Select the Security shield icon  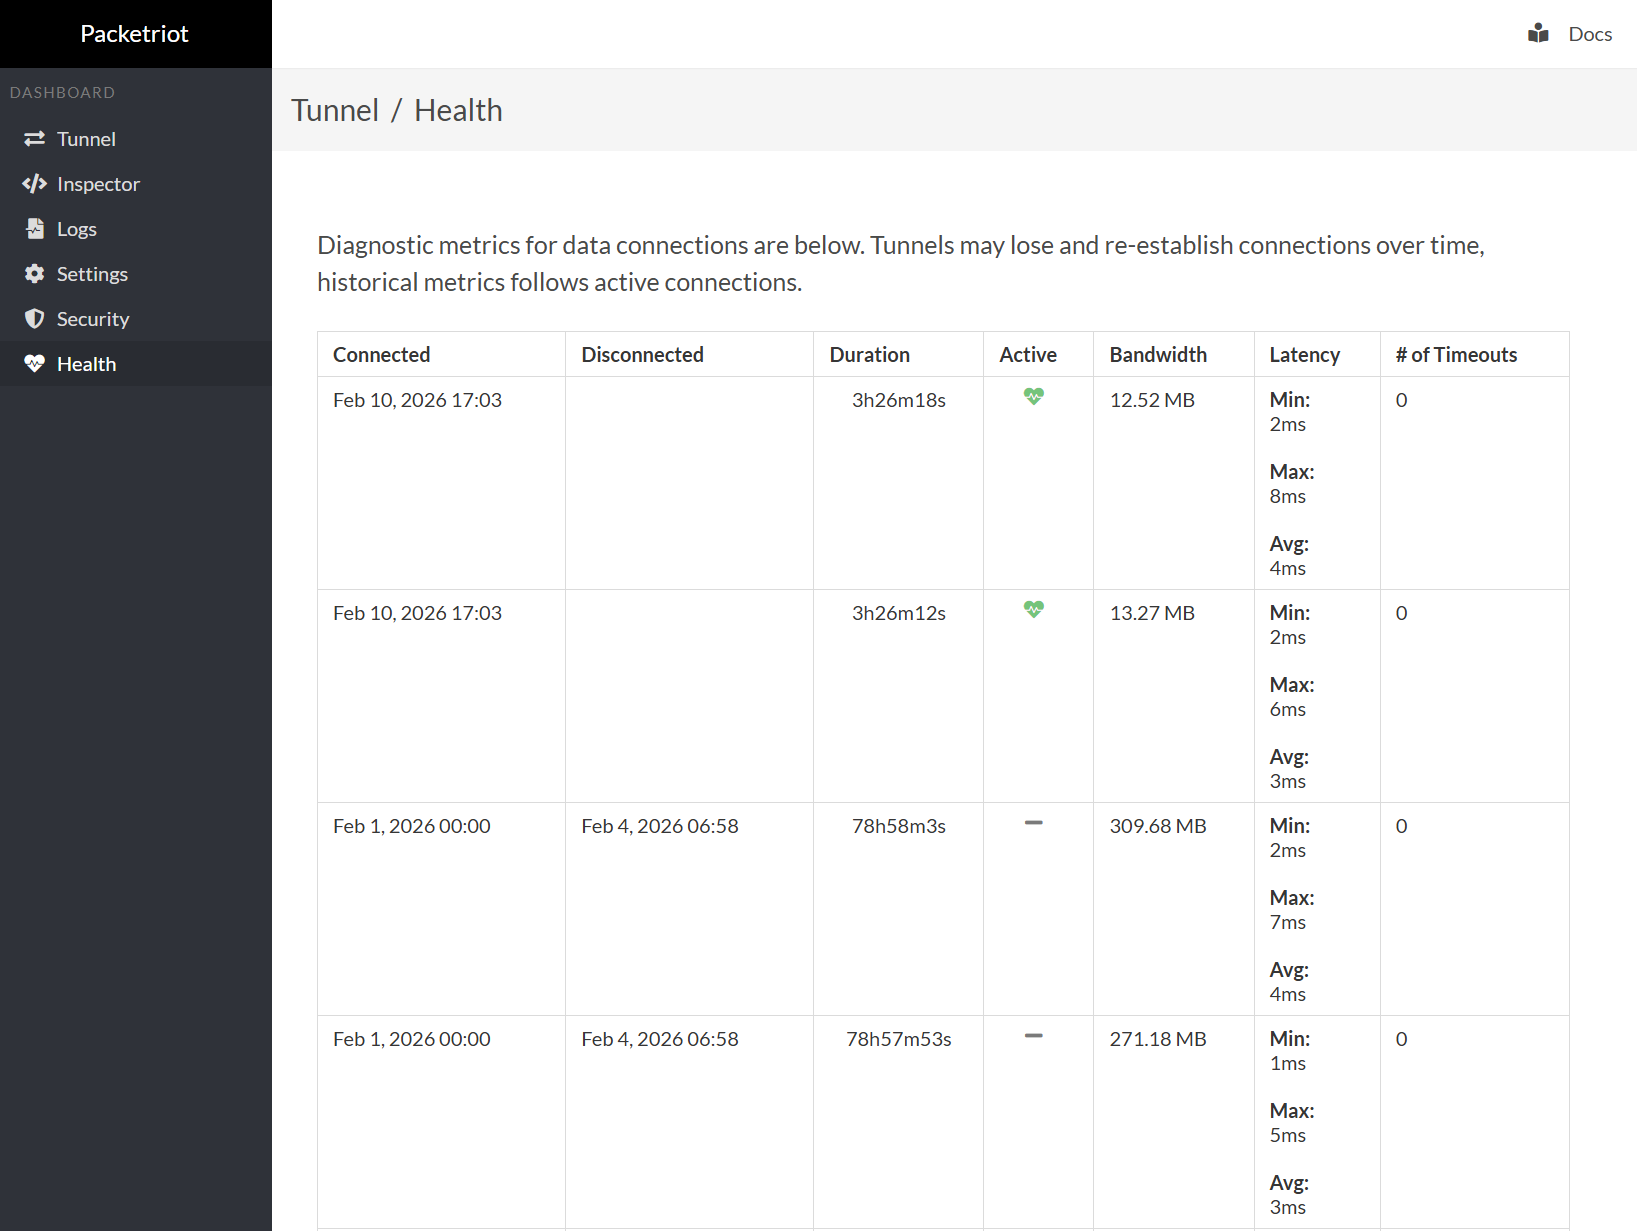coord(34,319)
